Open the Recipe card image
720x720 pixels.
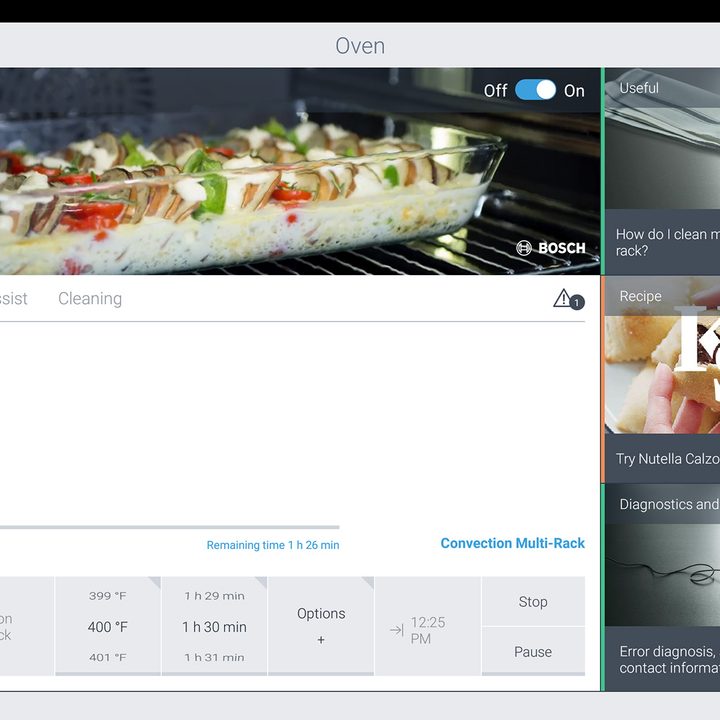tap(662, 355)
